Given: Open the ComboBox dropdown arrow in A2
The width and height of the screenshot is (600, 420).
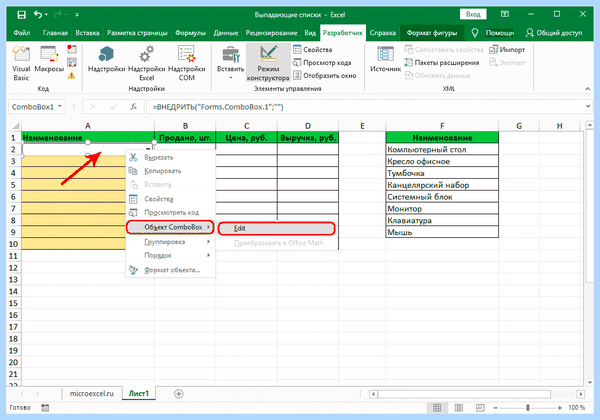Looking at the screenshot, I should click(x=148, y=149).
